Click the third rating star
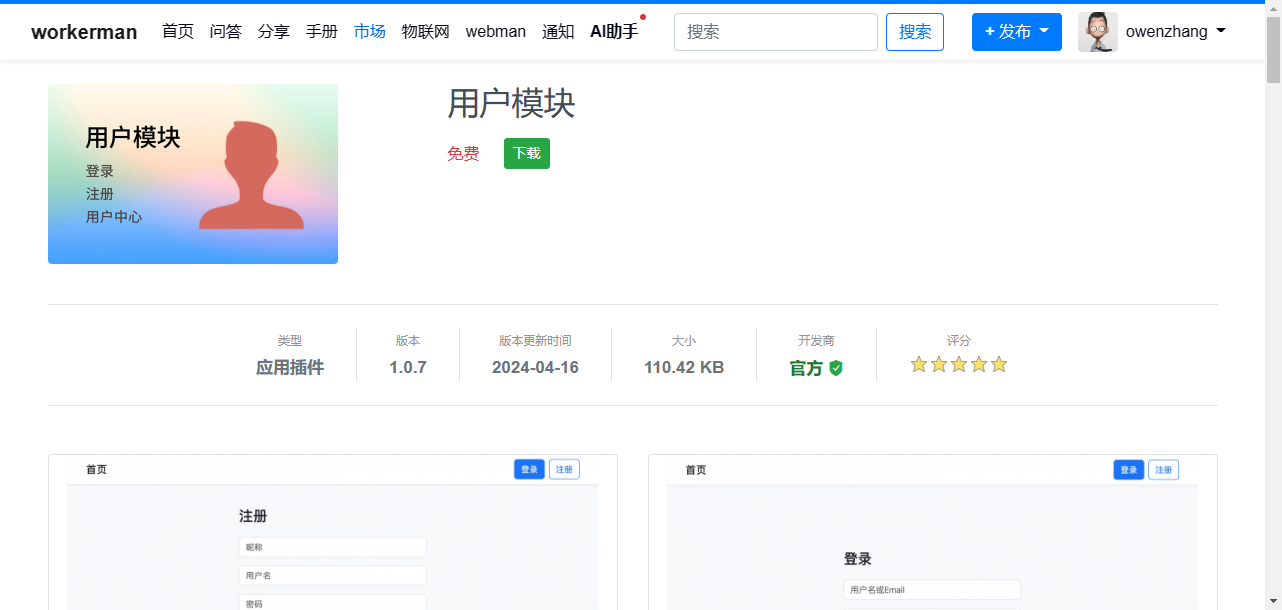 pyautogui.click(x=959, y=365)
